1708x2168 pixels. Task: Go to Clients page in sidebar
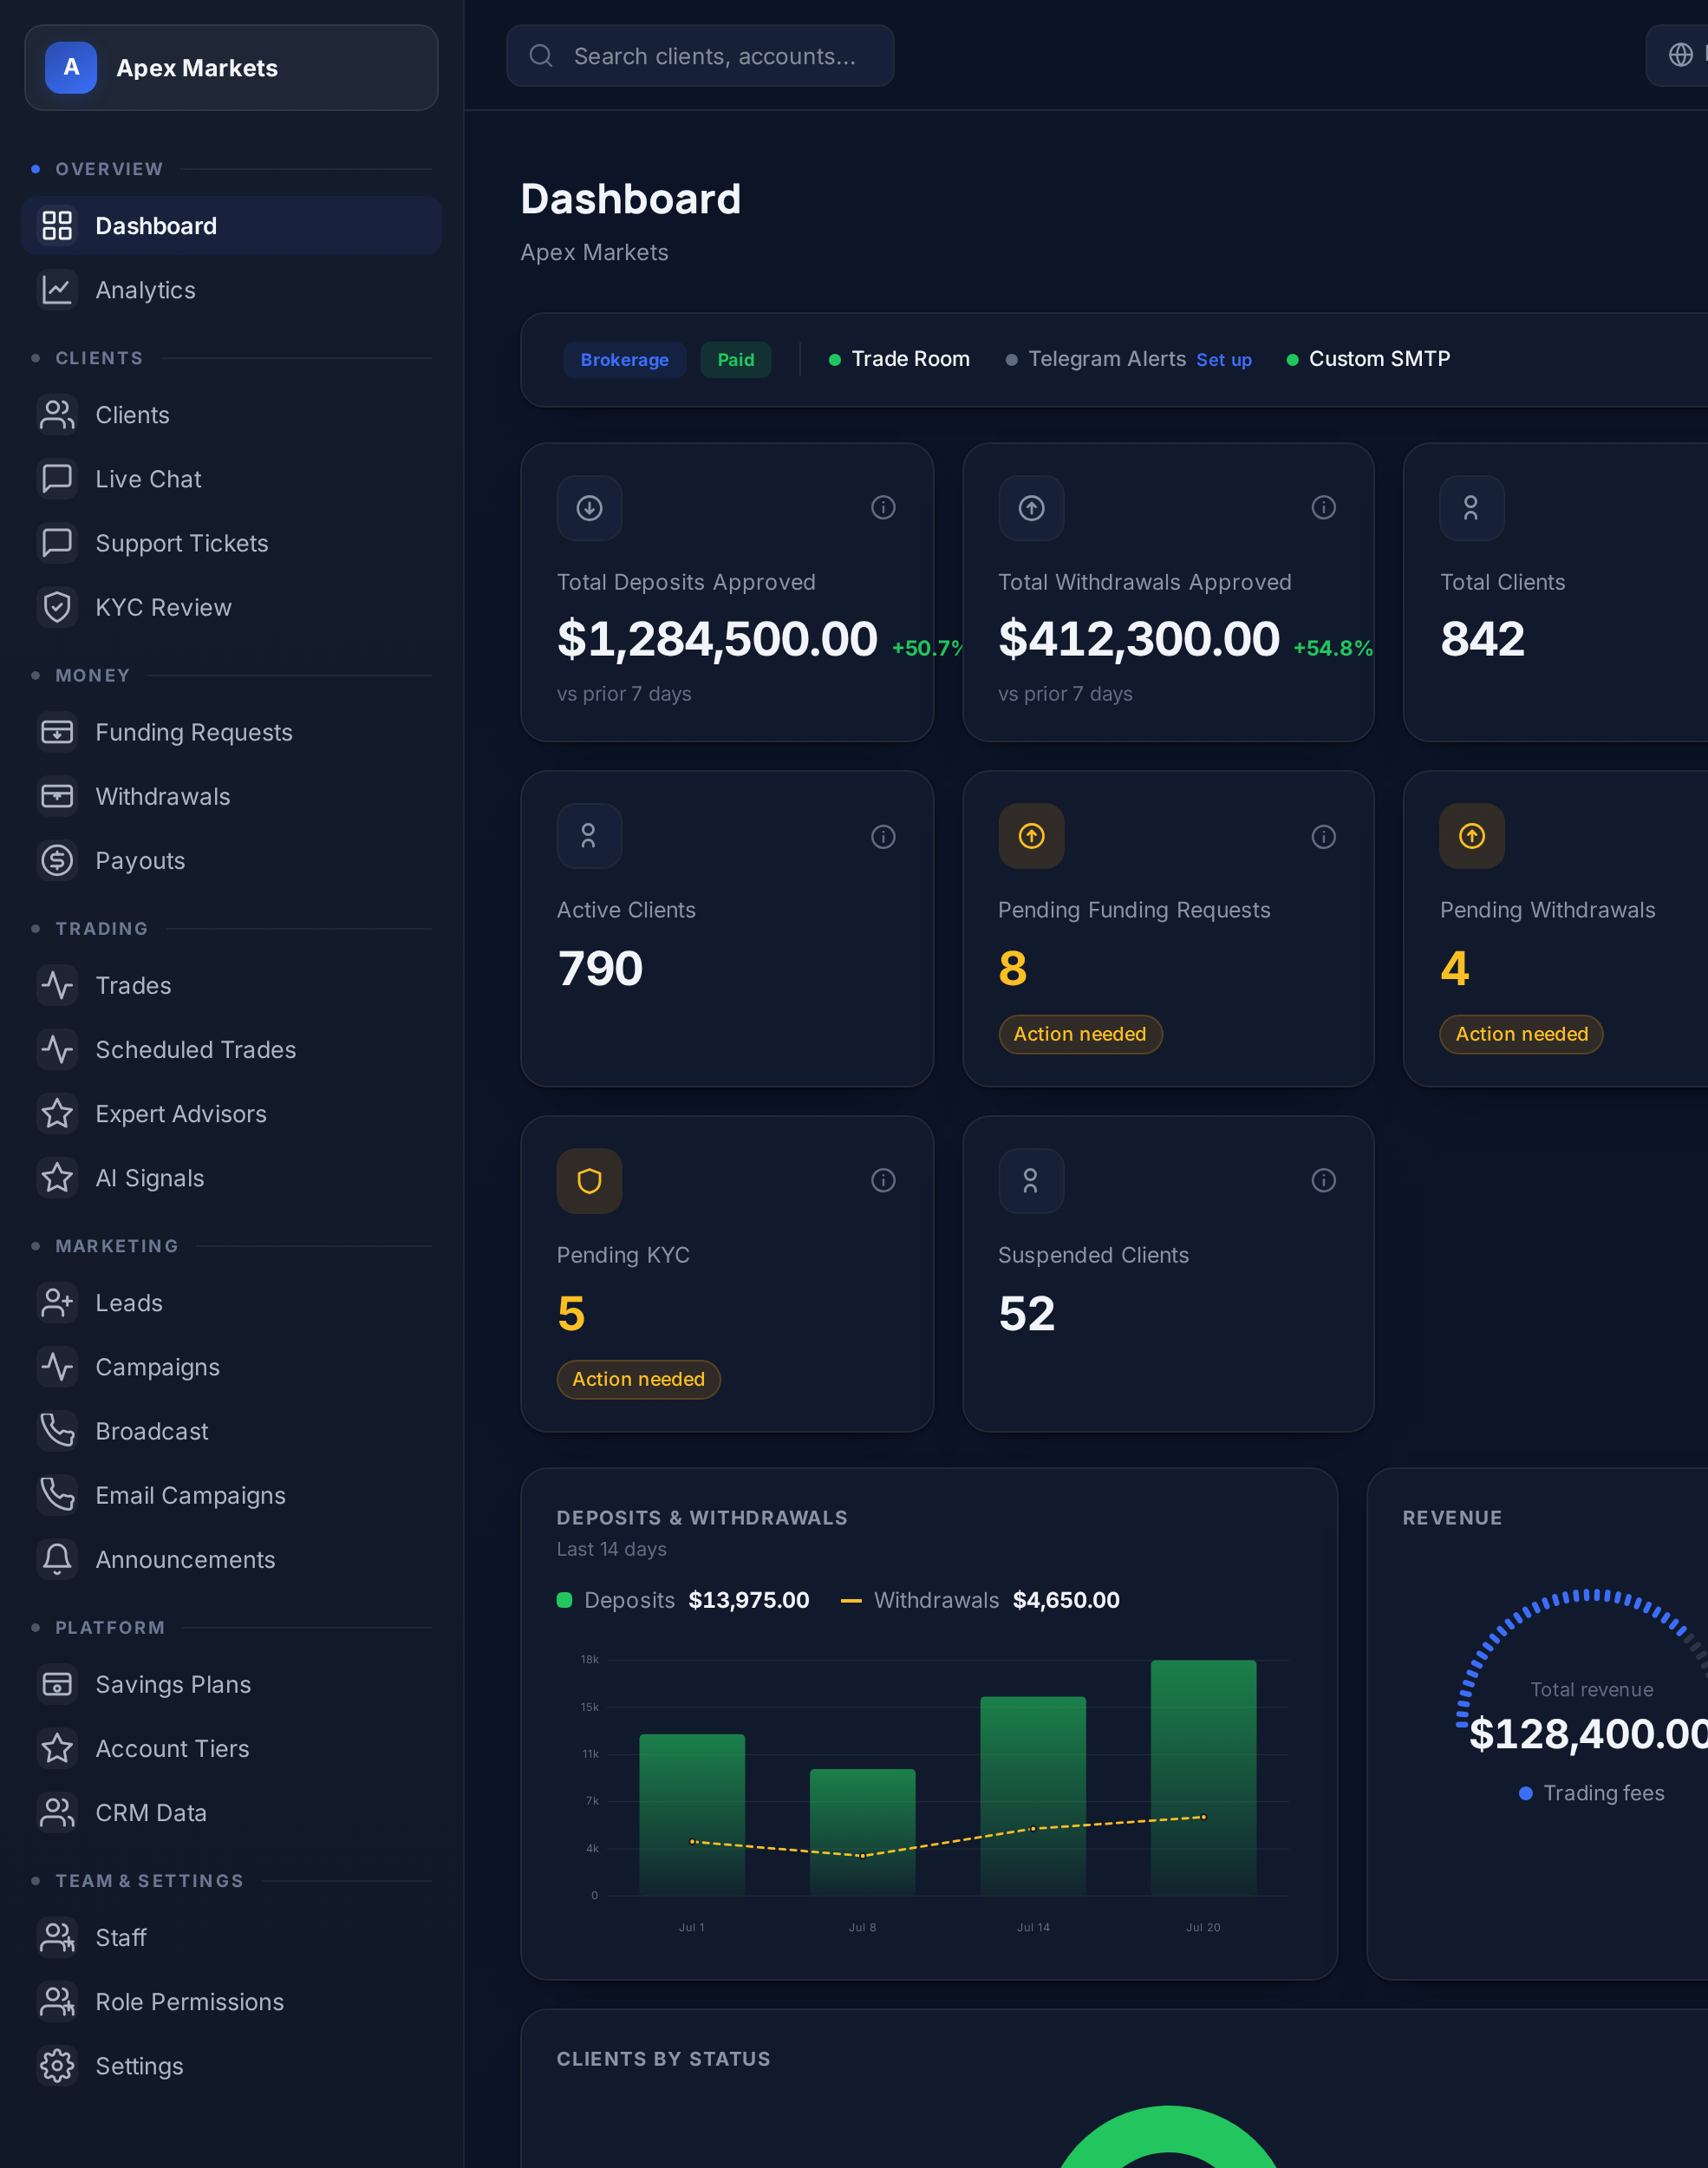click(231, 415)
